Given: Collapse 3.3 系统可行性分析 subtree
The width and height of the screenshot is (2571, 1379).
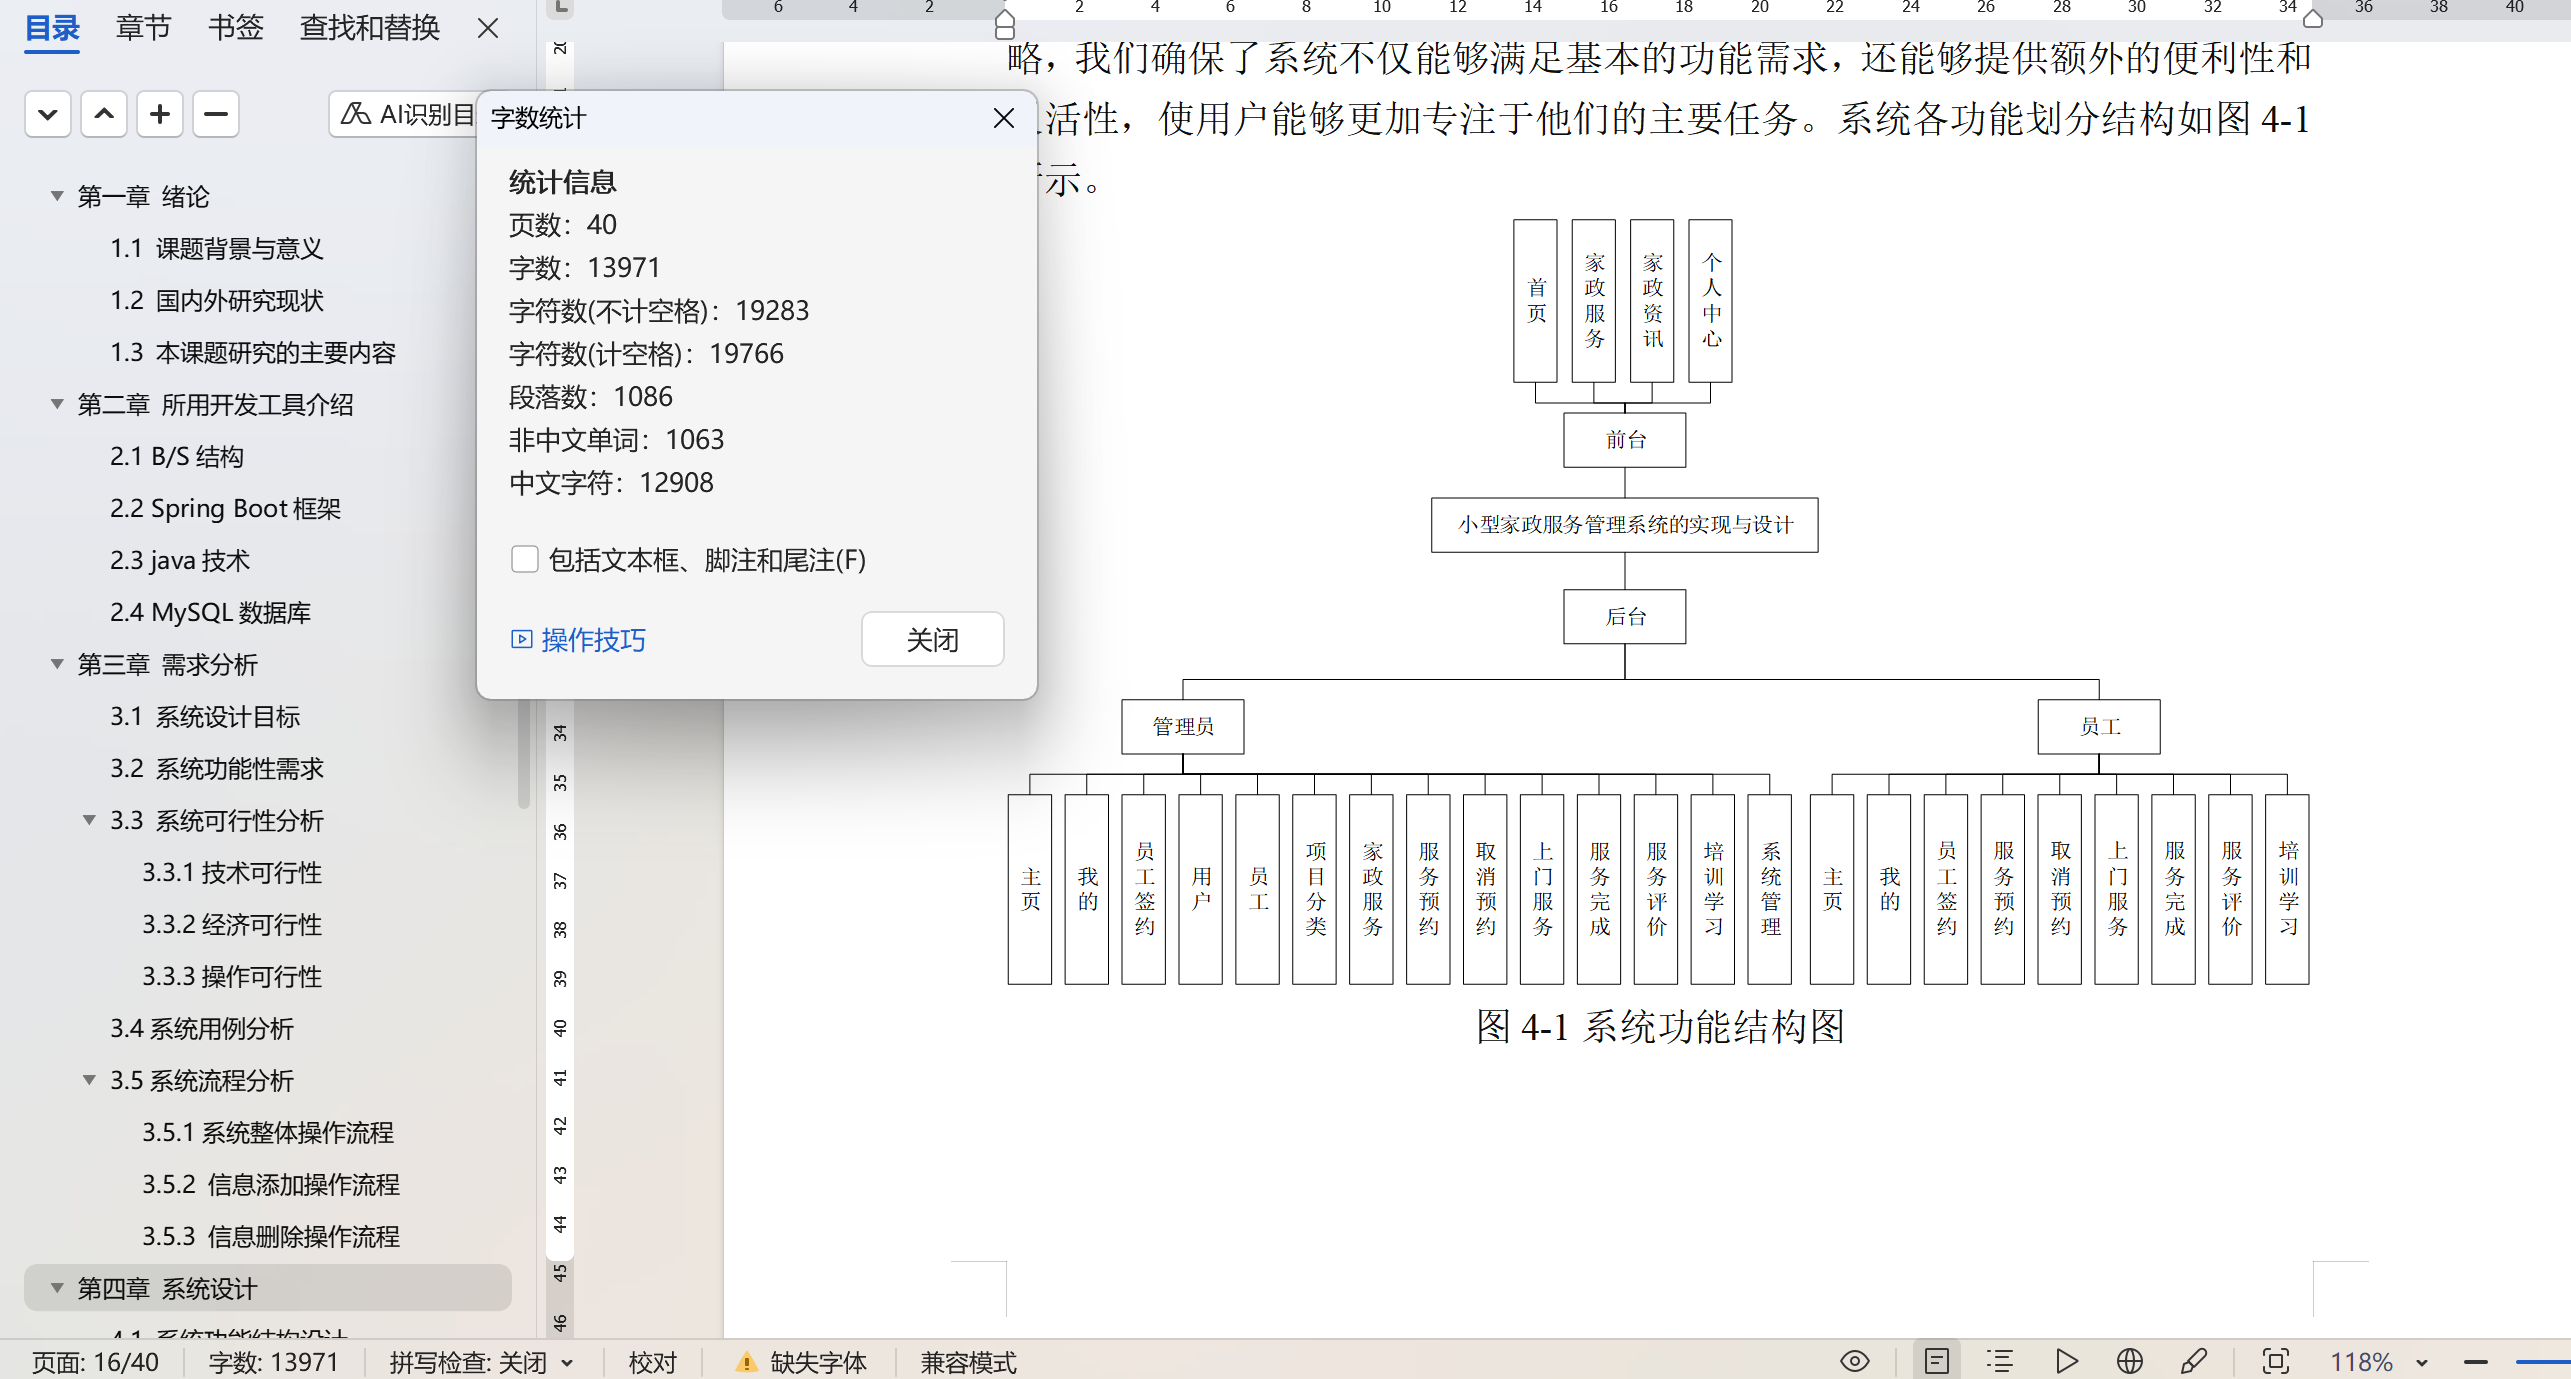Looking at the screenshot, I should 89,820.
